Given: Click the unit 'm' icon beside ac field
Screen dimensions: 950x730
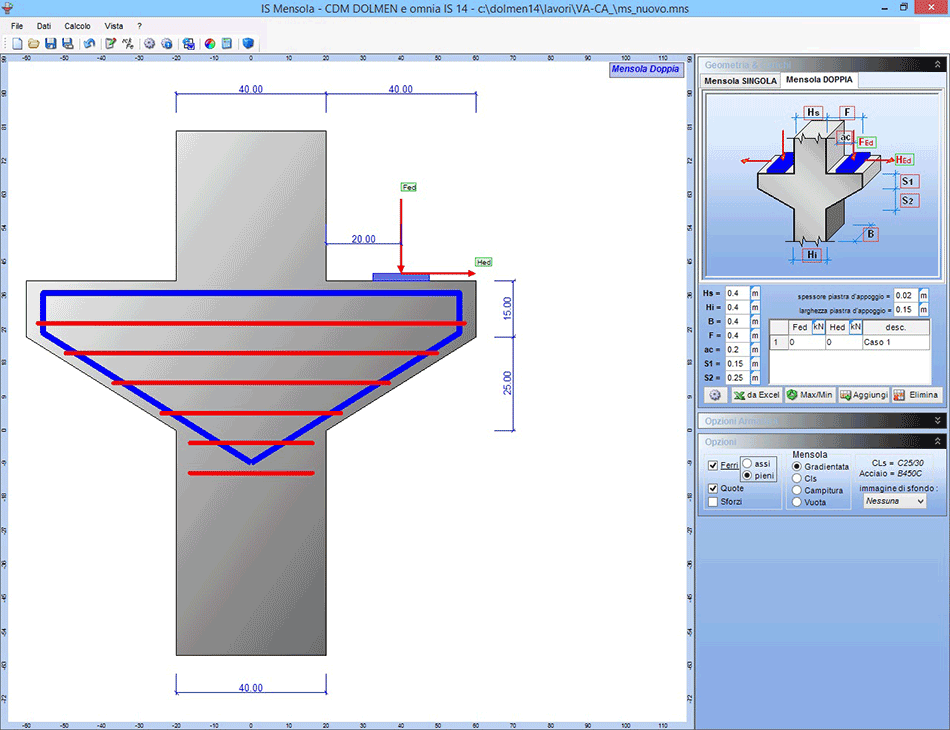Looking at the screenshot, I should click(755, 350).
